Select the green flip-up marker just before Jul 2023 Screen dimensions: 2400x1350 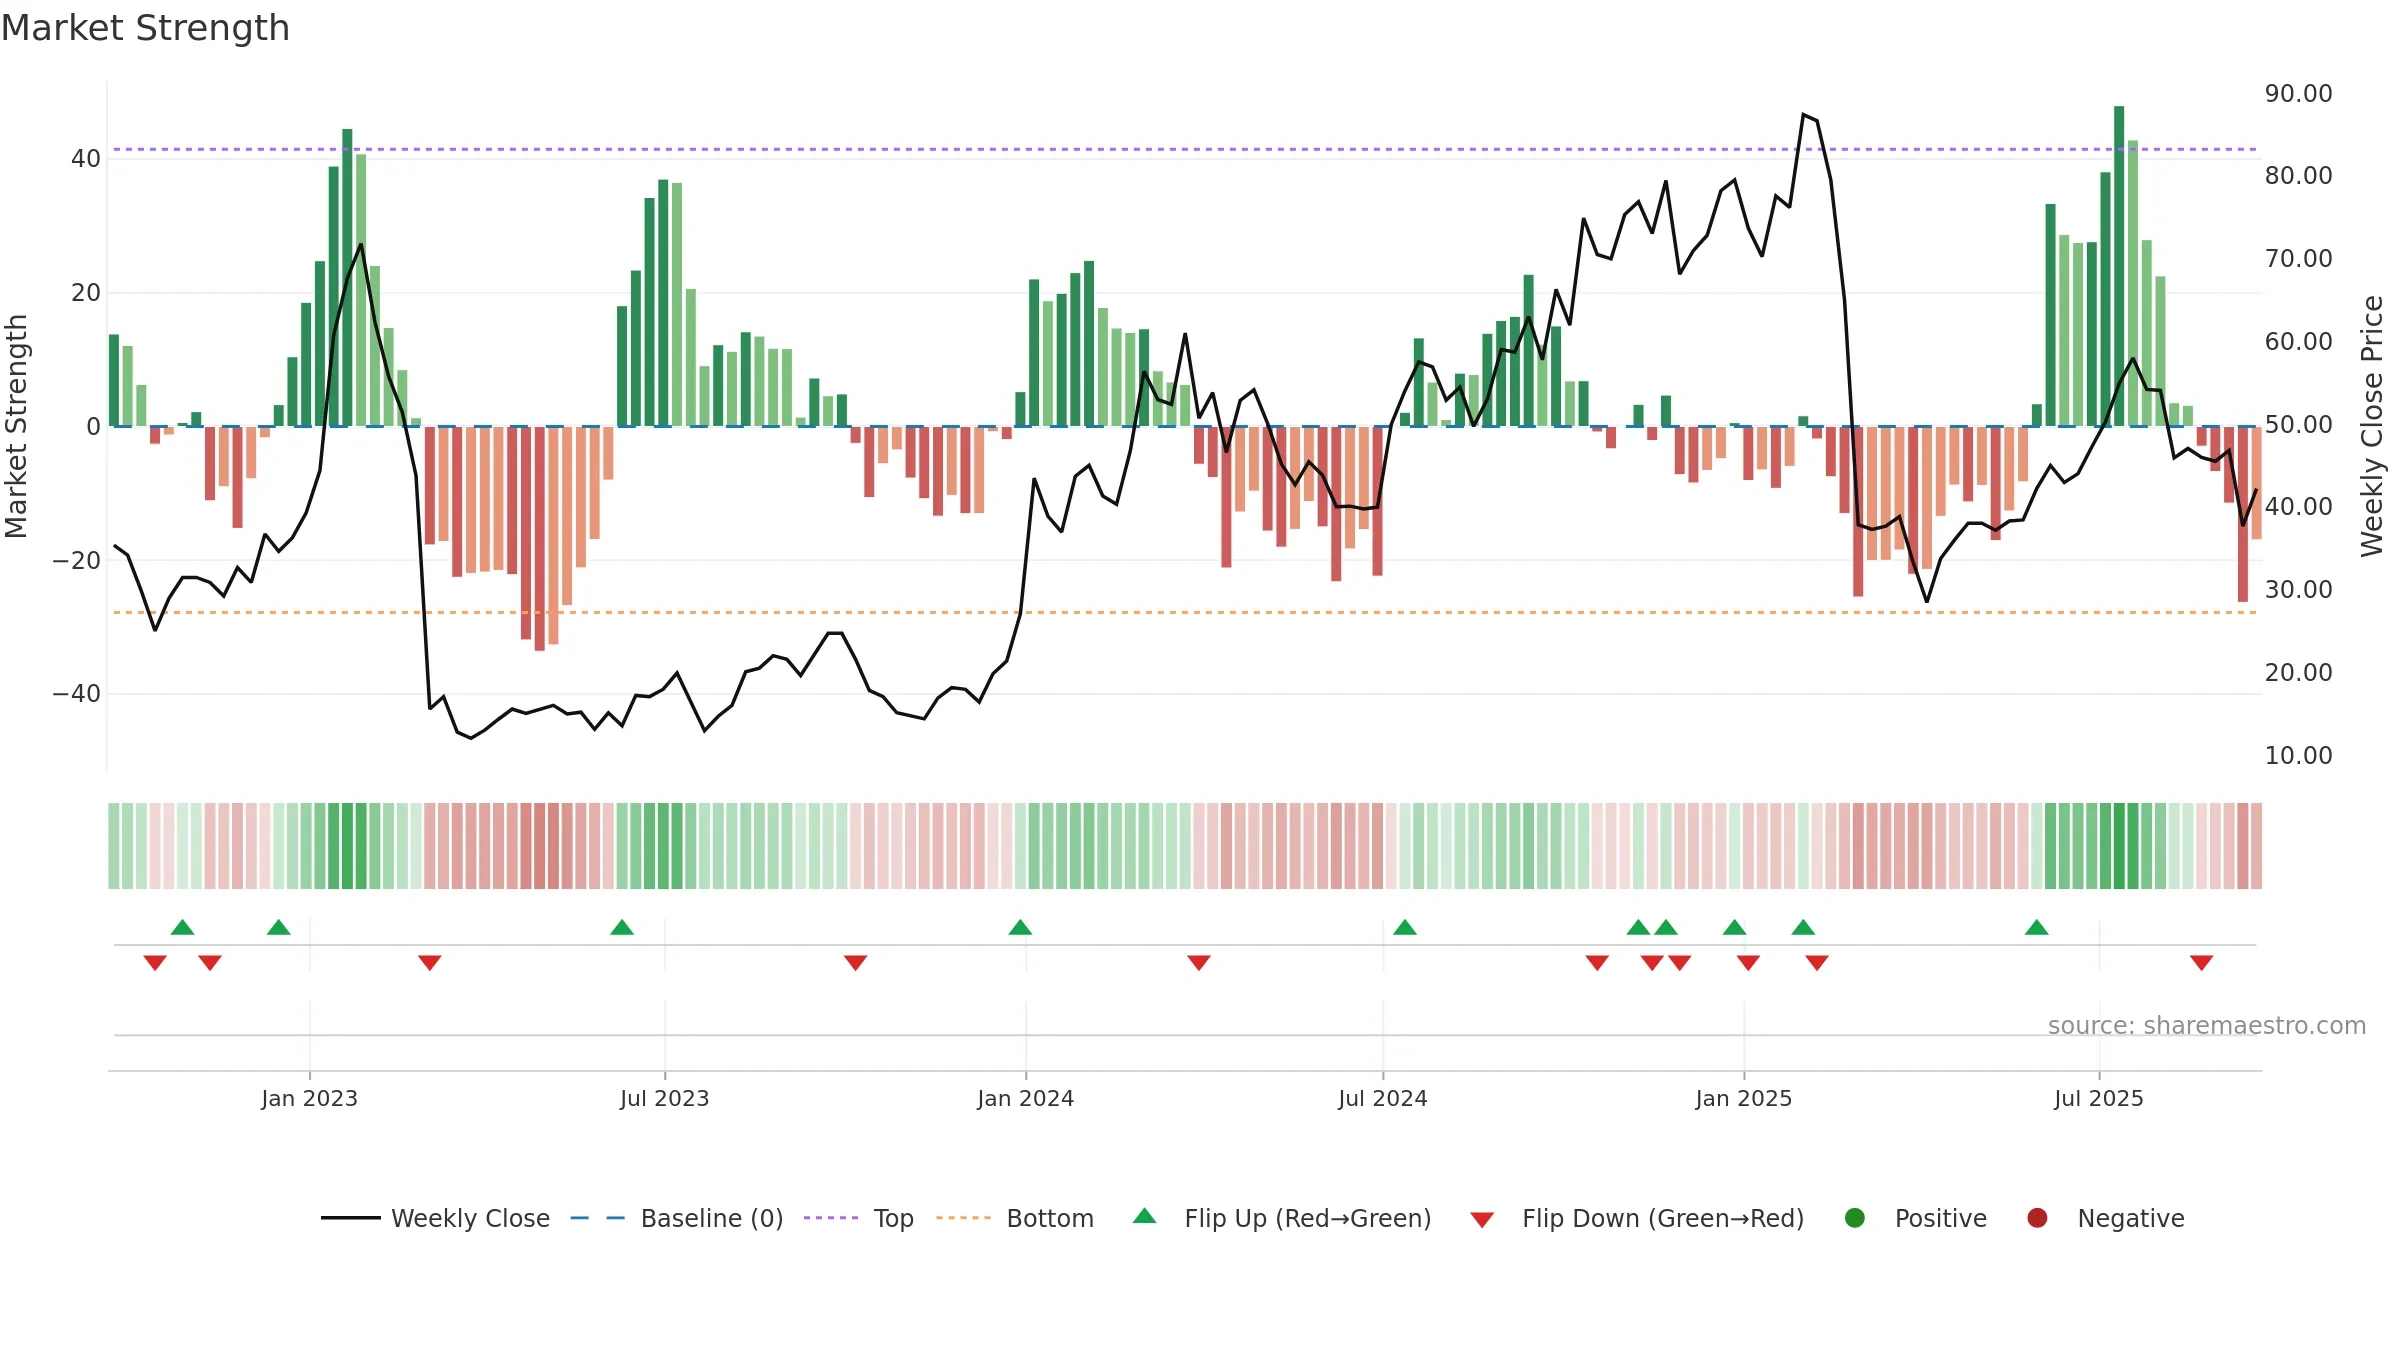(x=622, y=927)
